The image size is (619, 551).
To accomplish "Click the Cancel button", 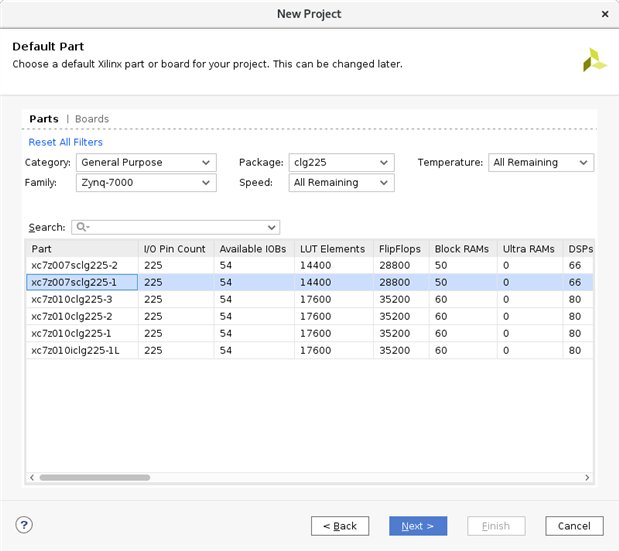I will [574, 526].
